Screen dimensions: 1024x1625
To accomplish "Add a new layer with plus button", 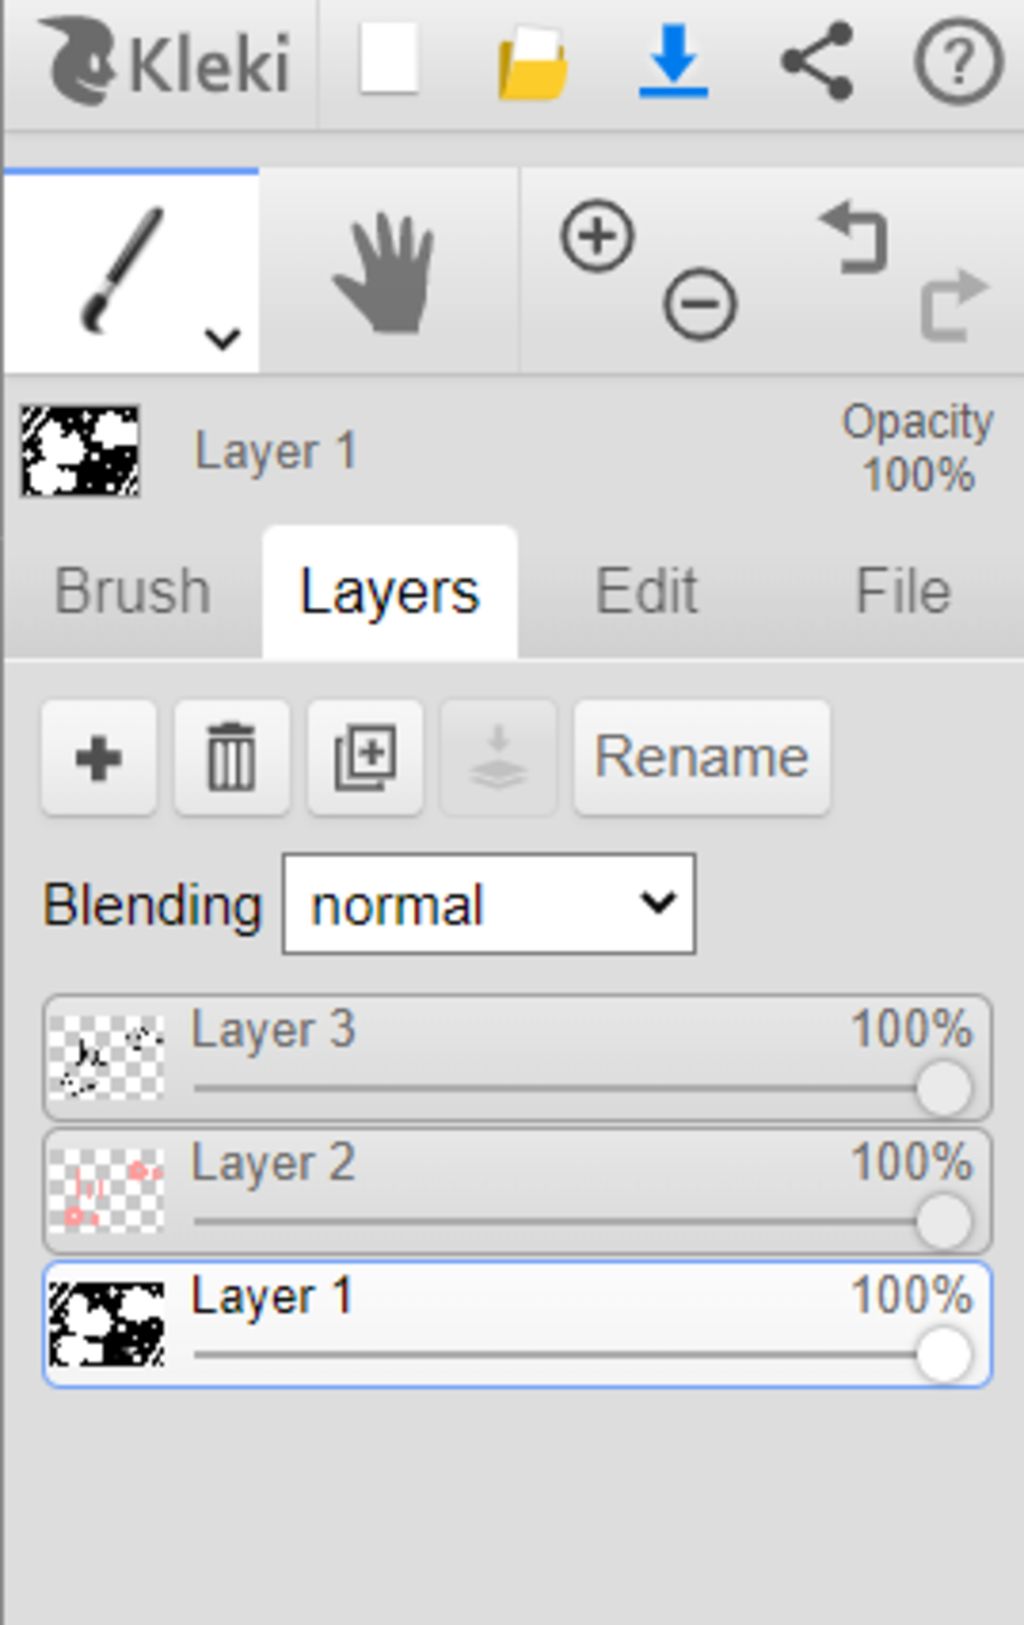I will point(98,757).
